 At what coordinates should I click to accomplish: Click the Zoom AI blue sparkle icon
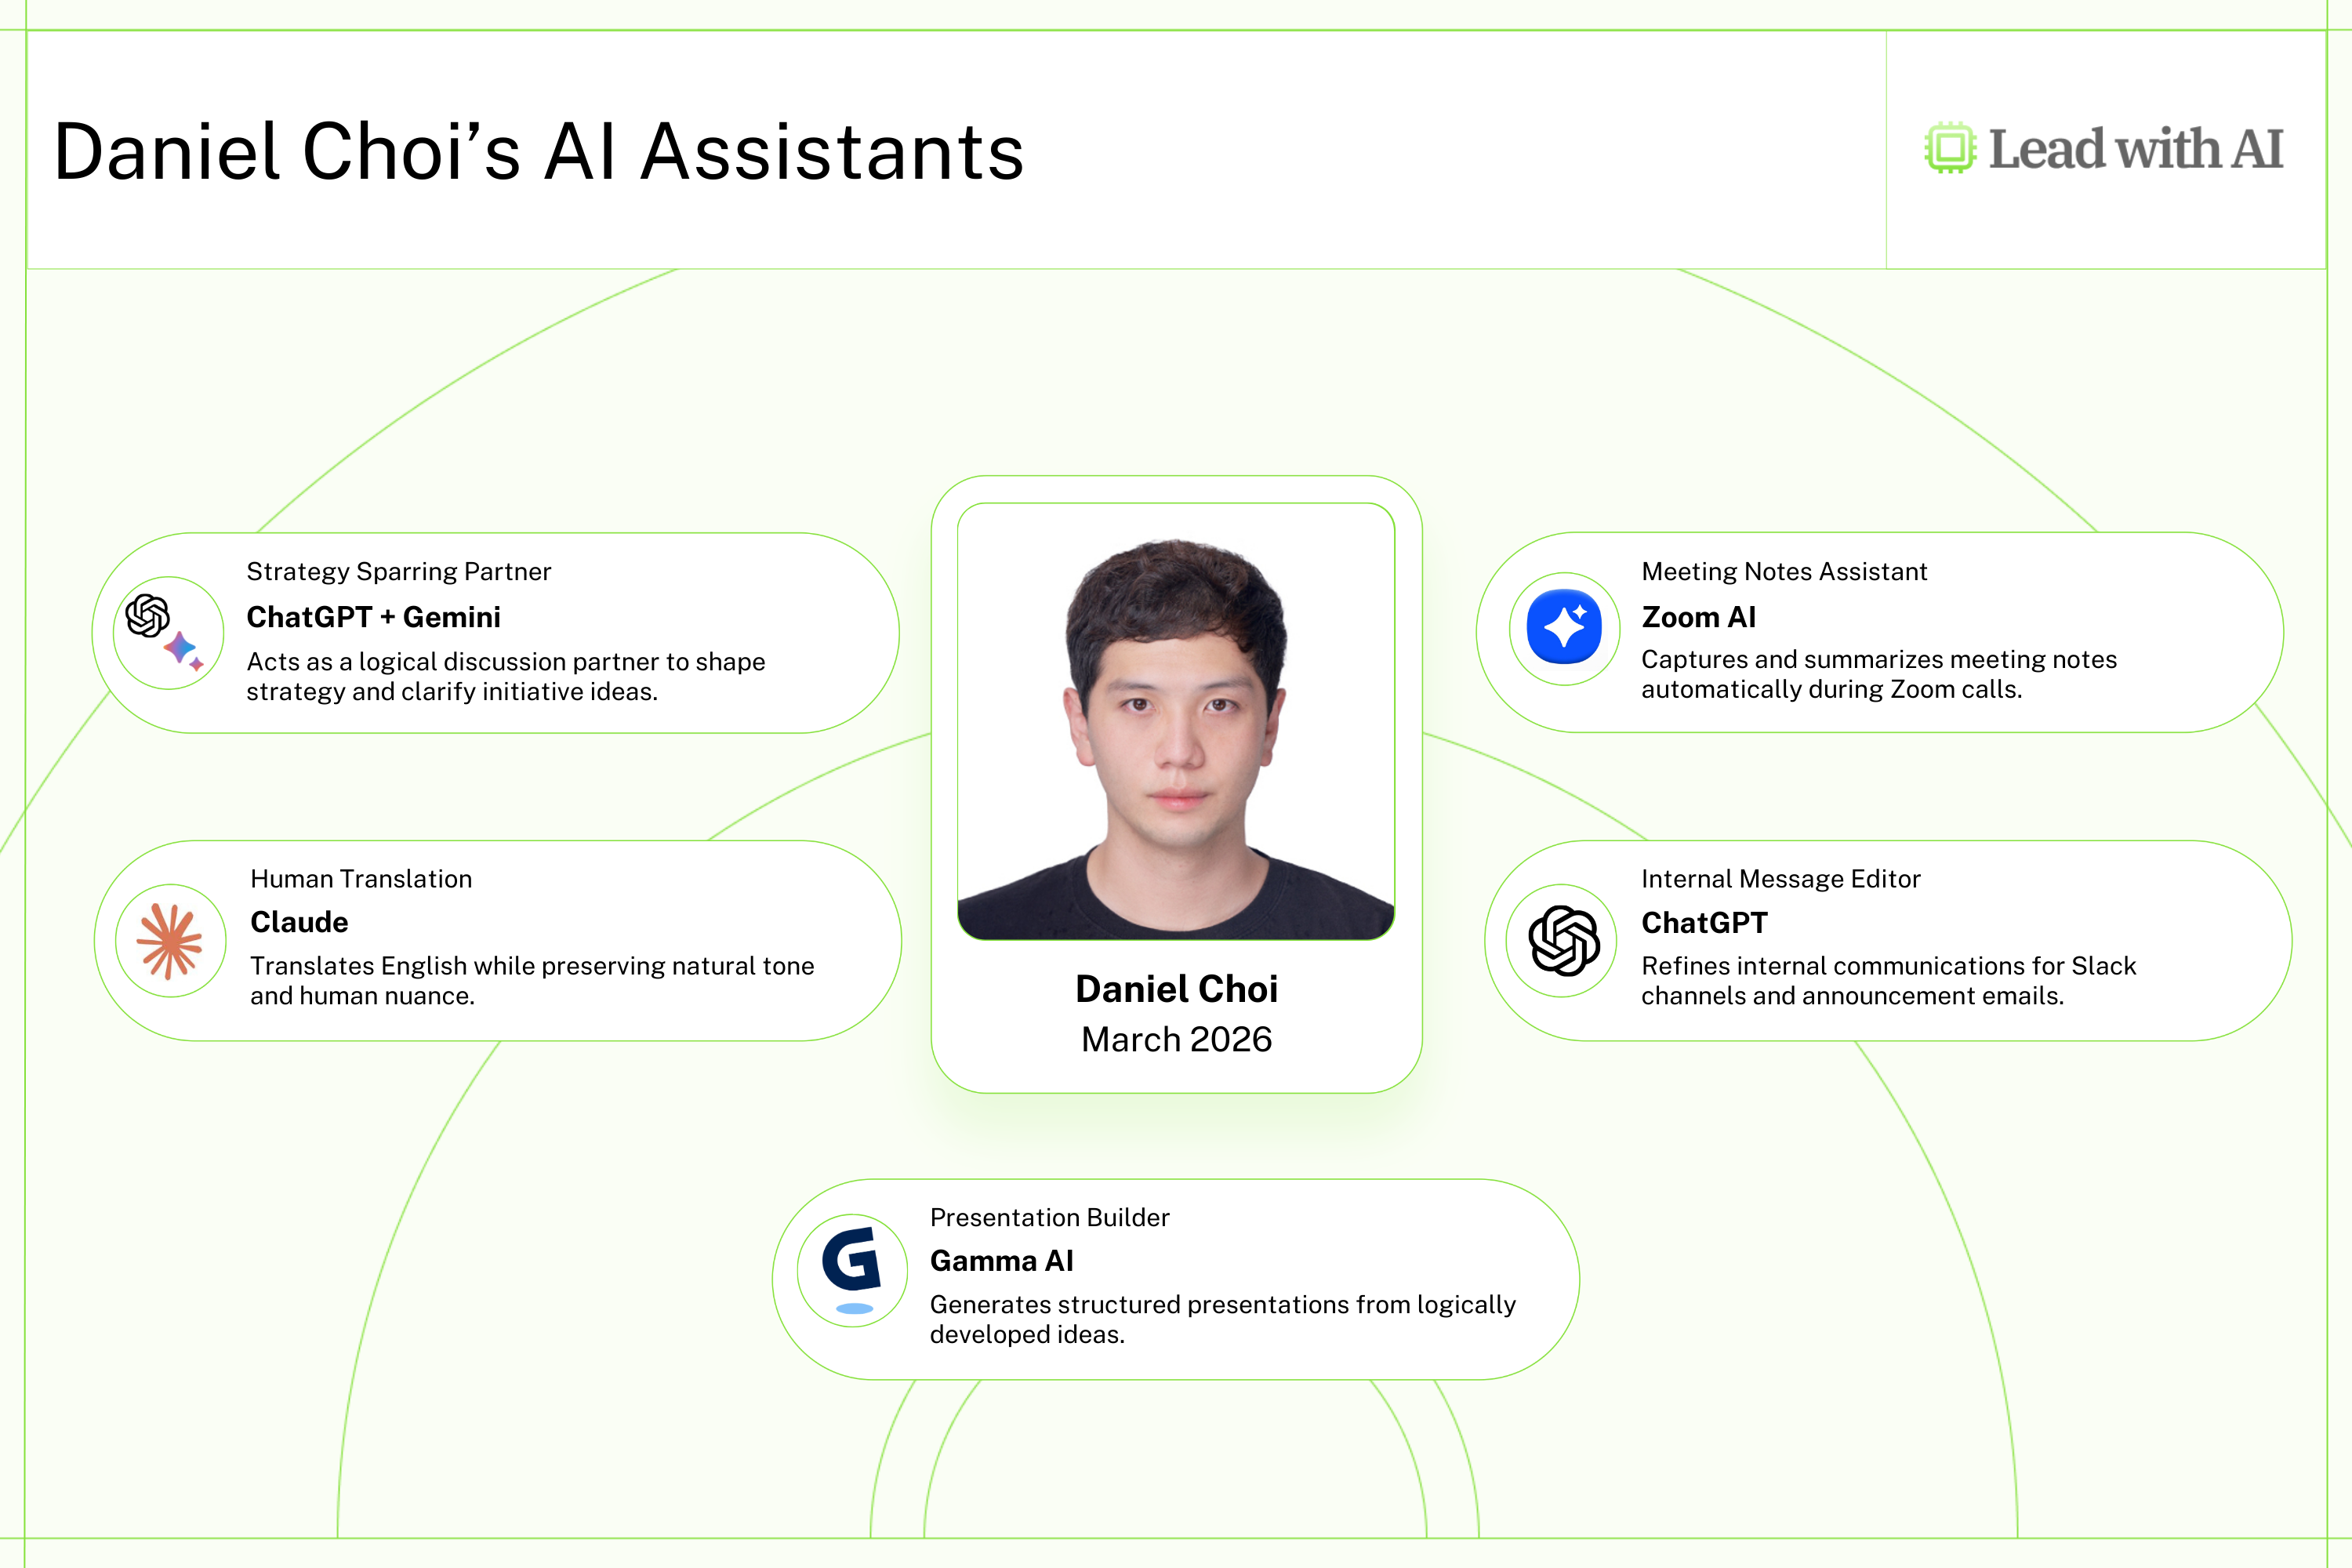click(x=1564, y=628)
